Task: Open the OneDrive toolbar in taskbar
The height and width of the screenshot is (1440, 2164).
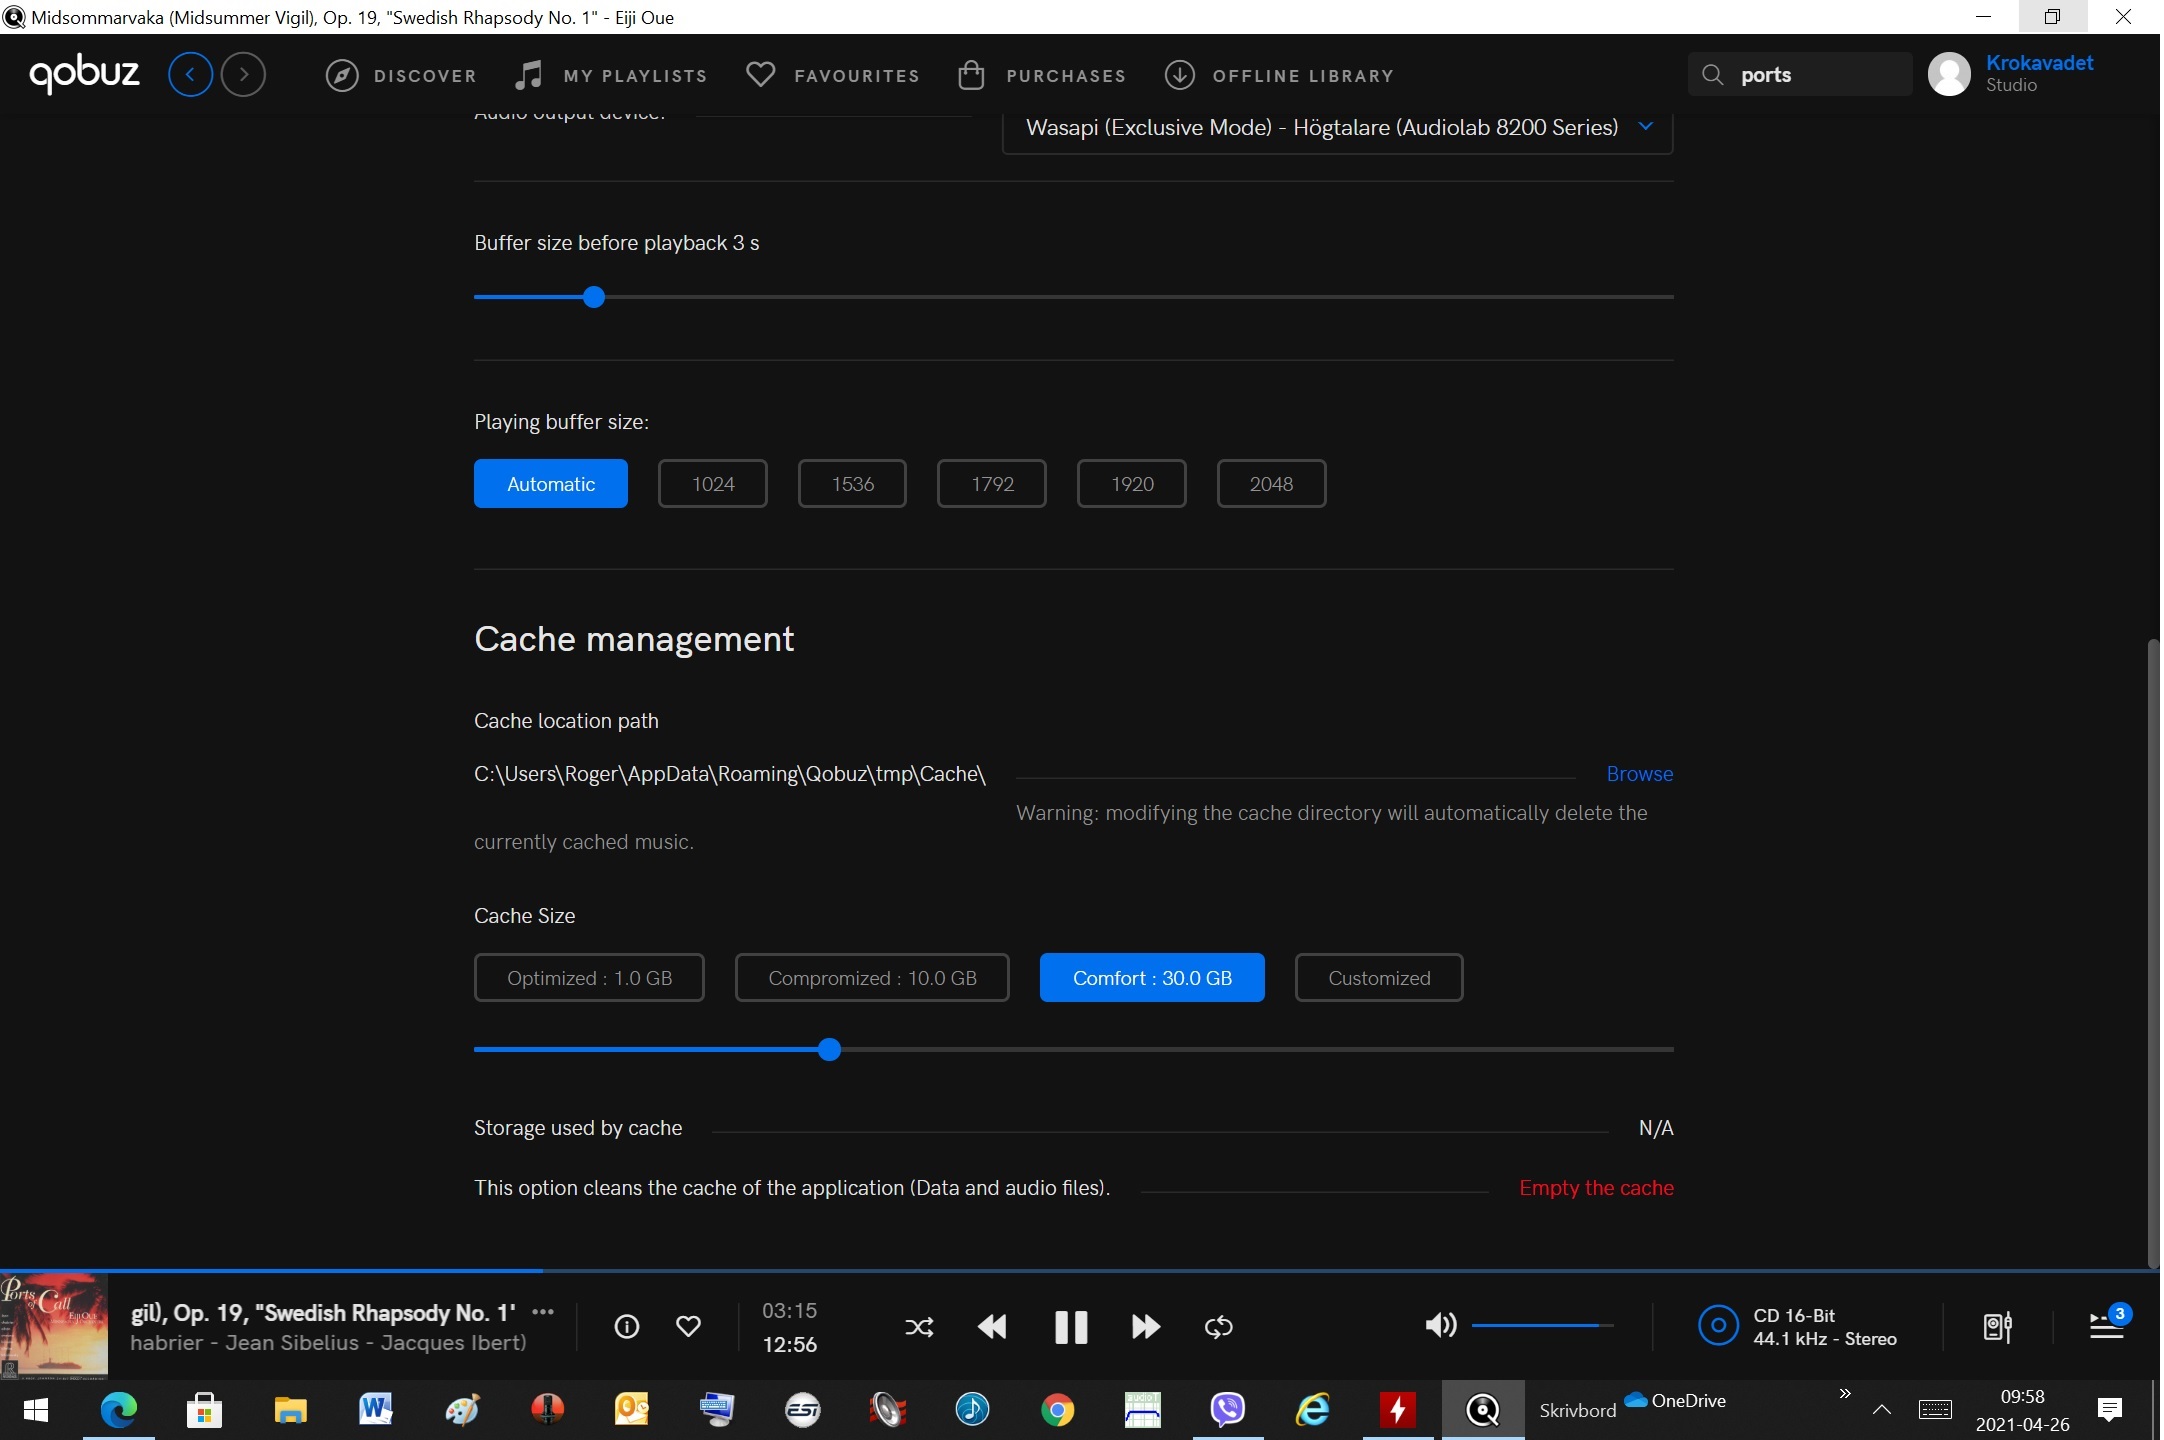Action: (1676, 1400)
